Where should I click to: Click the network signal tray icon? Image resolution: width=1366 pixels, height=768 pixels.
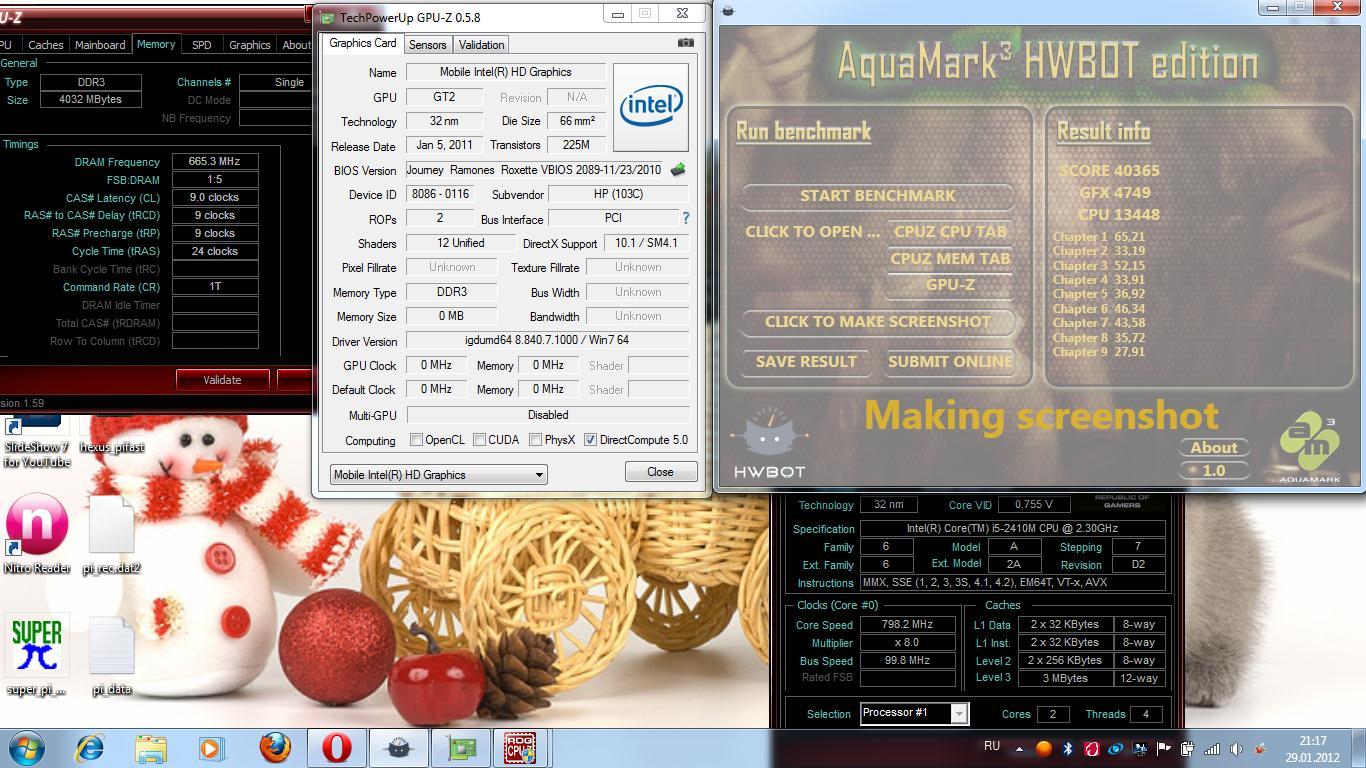[x=1212, y=748]
